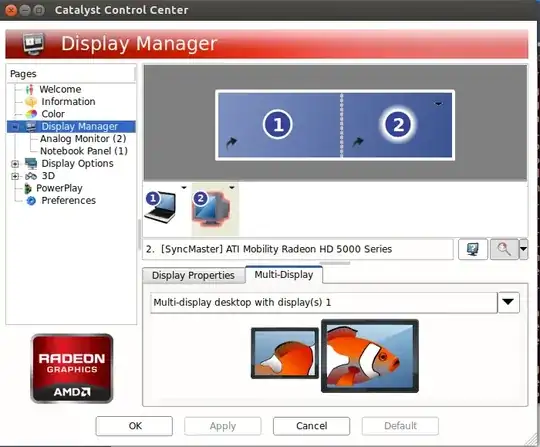Click the Display Manager header monitor icon
540x447 pixels.
pos(33,44)
